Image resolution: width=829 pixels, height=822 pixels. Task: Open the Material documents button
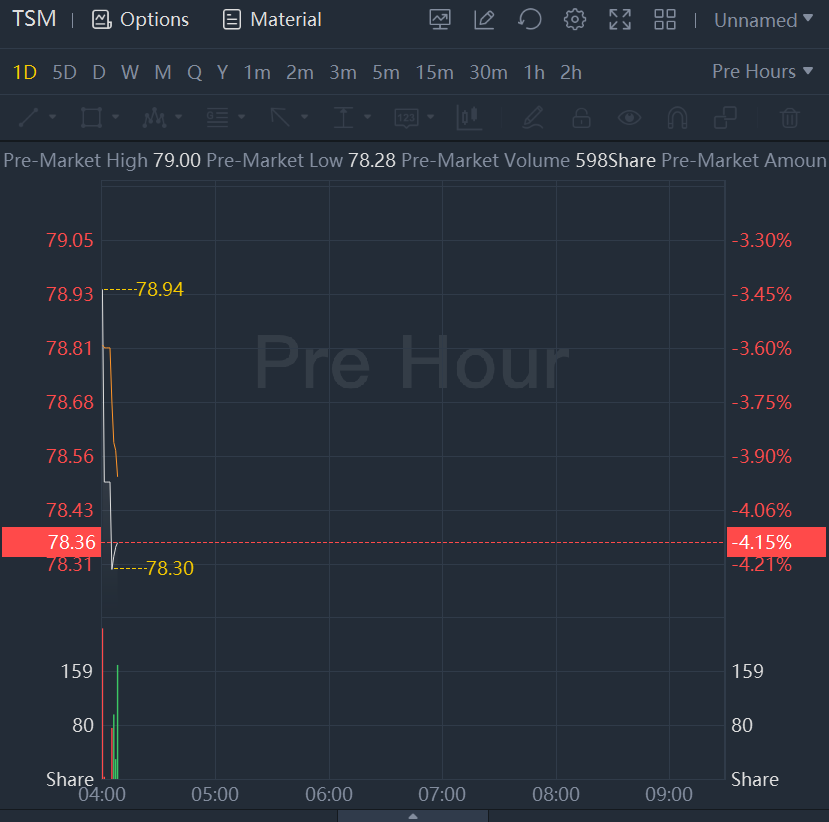(272, 20)
